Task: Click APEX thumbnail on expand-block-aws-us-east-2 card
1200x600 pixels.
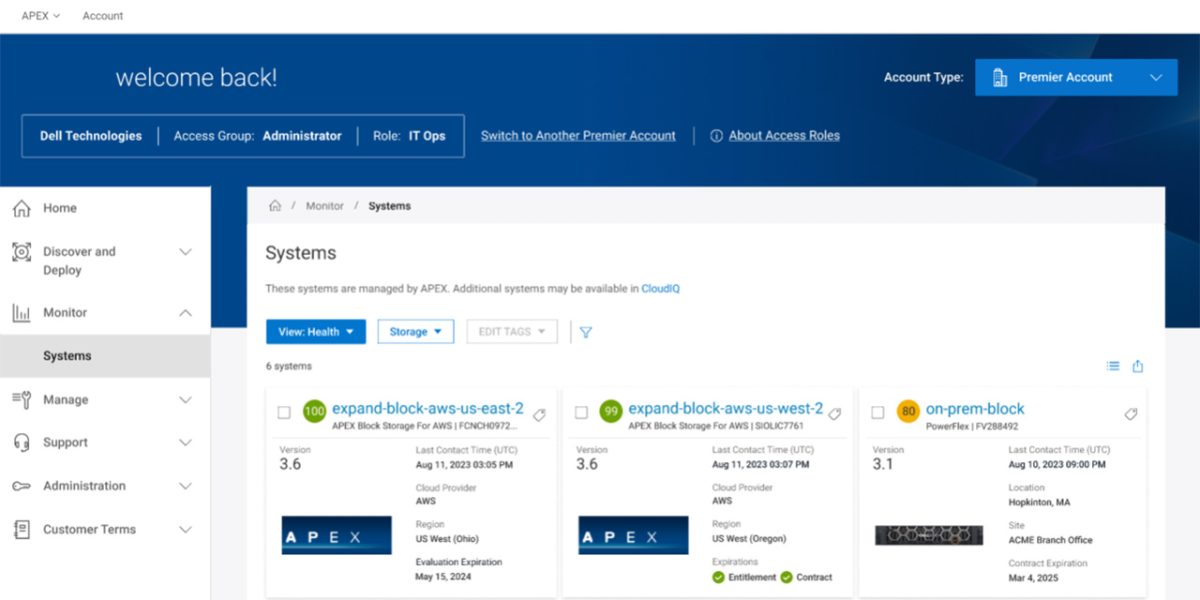Action: pos(336,535)
